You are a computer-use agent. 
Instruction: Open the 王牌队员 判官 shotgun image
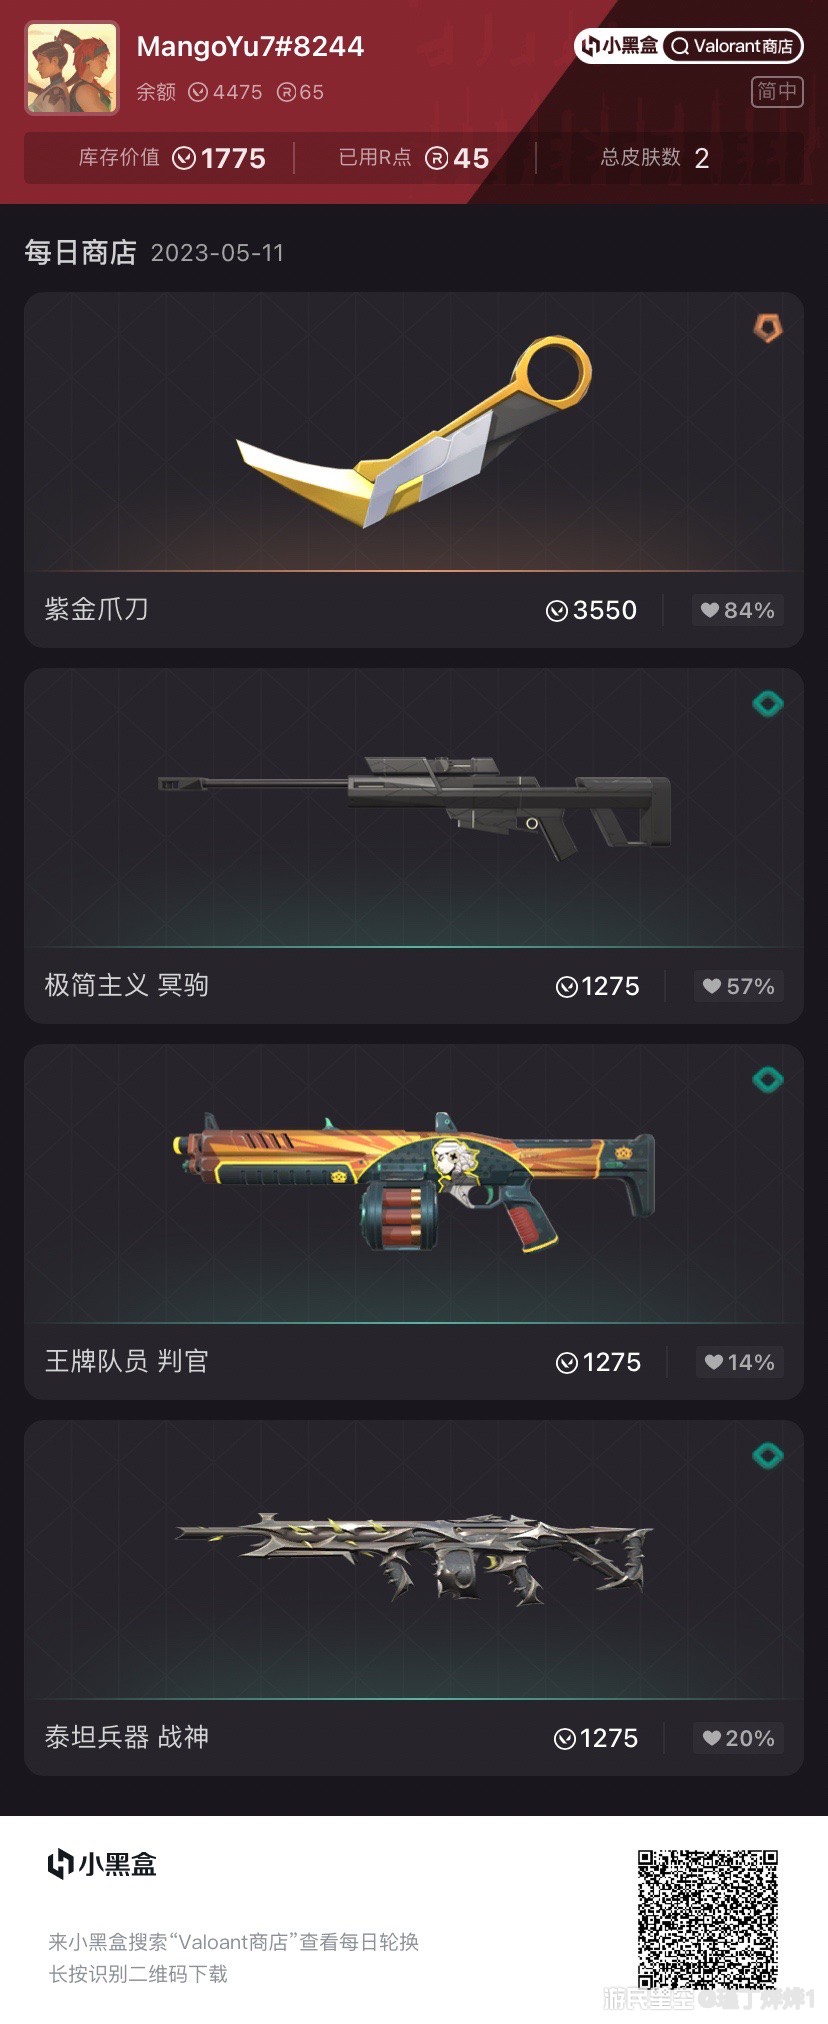tap(414, 1180)
